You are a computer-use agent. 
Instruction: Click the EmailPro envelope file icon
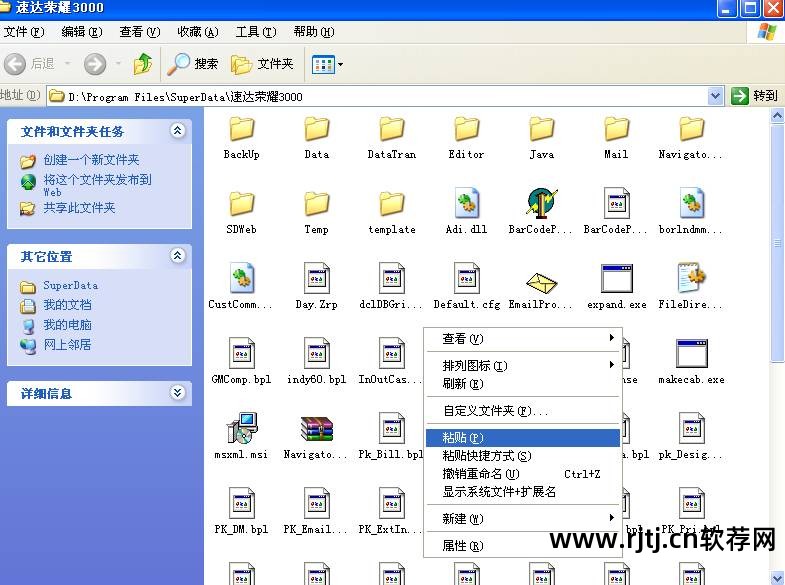point(541,281)
